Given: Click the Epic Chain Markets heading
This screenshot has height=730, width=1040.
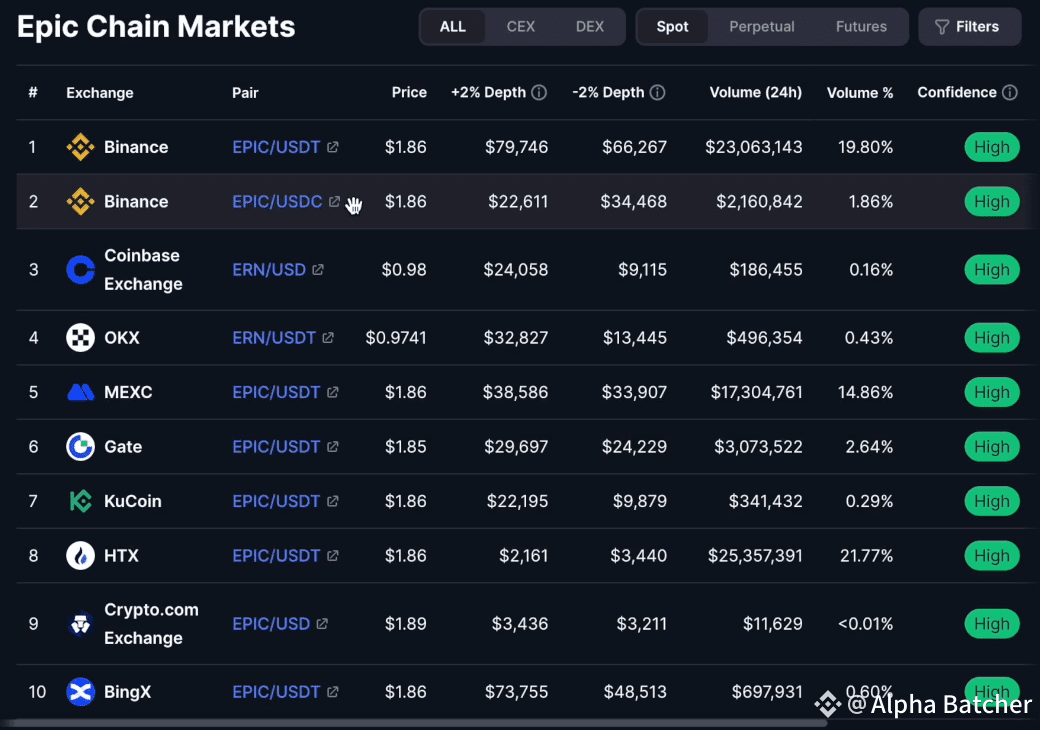Looking at the screenshot, I should click(x=156, y=27).
